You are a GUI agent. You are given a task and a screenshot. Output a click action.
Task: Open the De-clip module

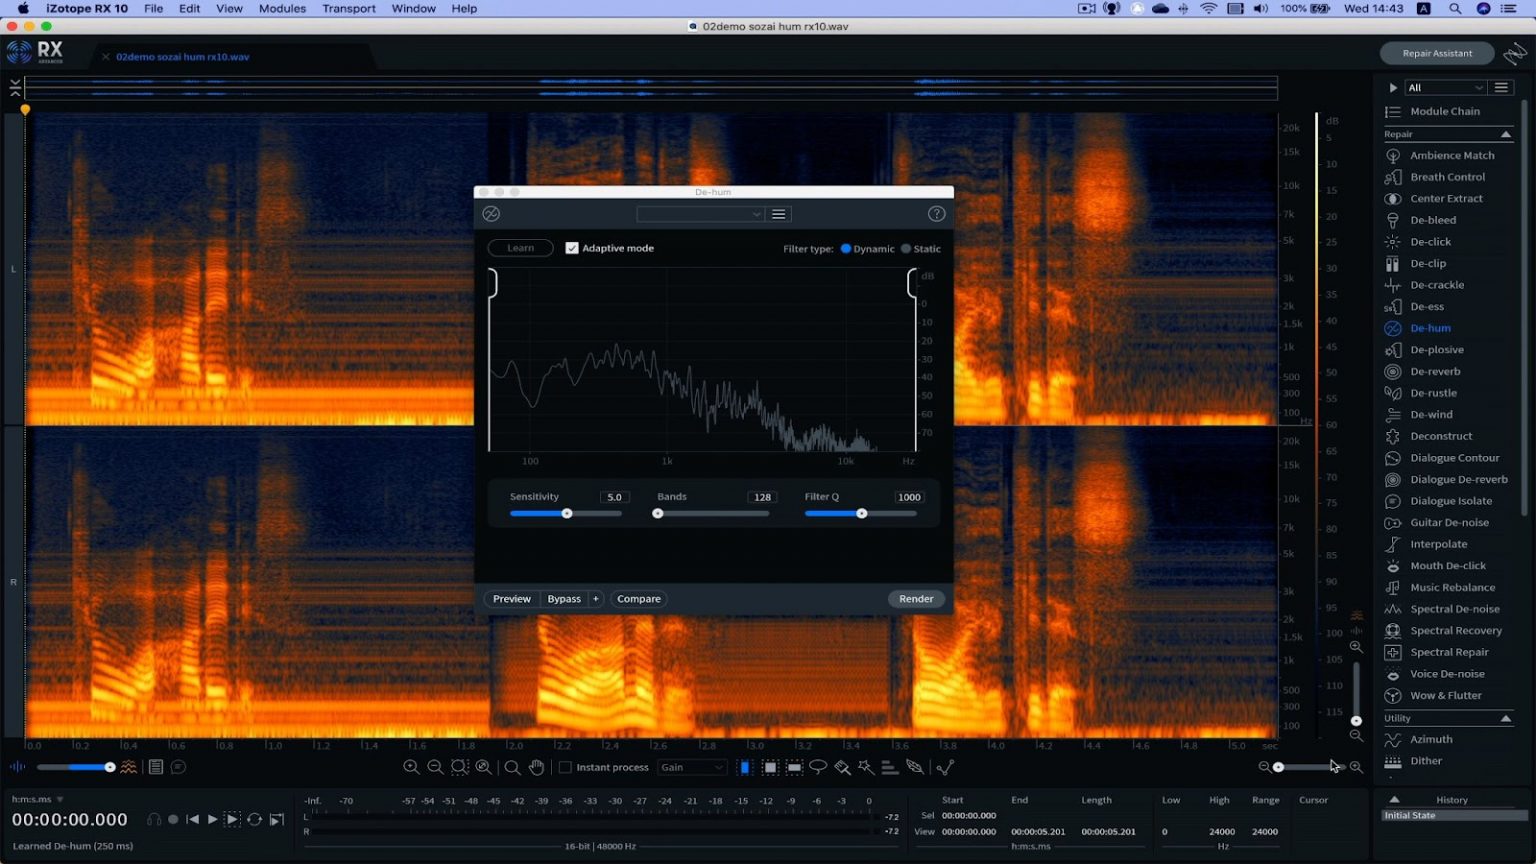click(1427, 263)
